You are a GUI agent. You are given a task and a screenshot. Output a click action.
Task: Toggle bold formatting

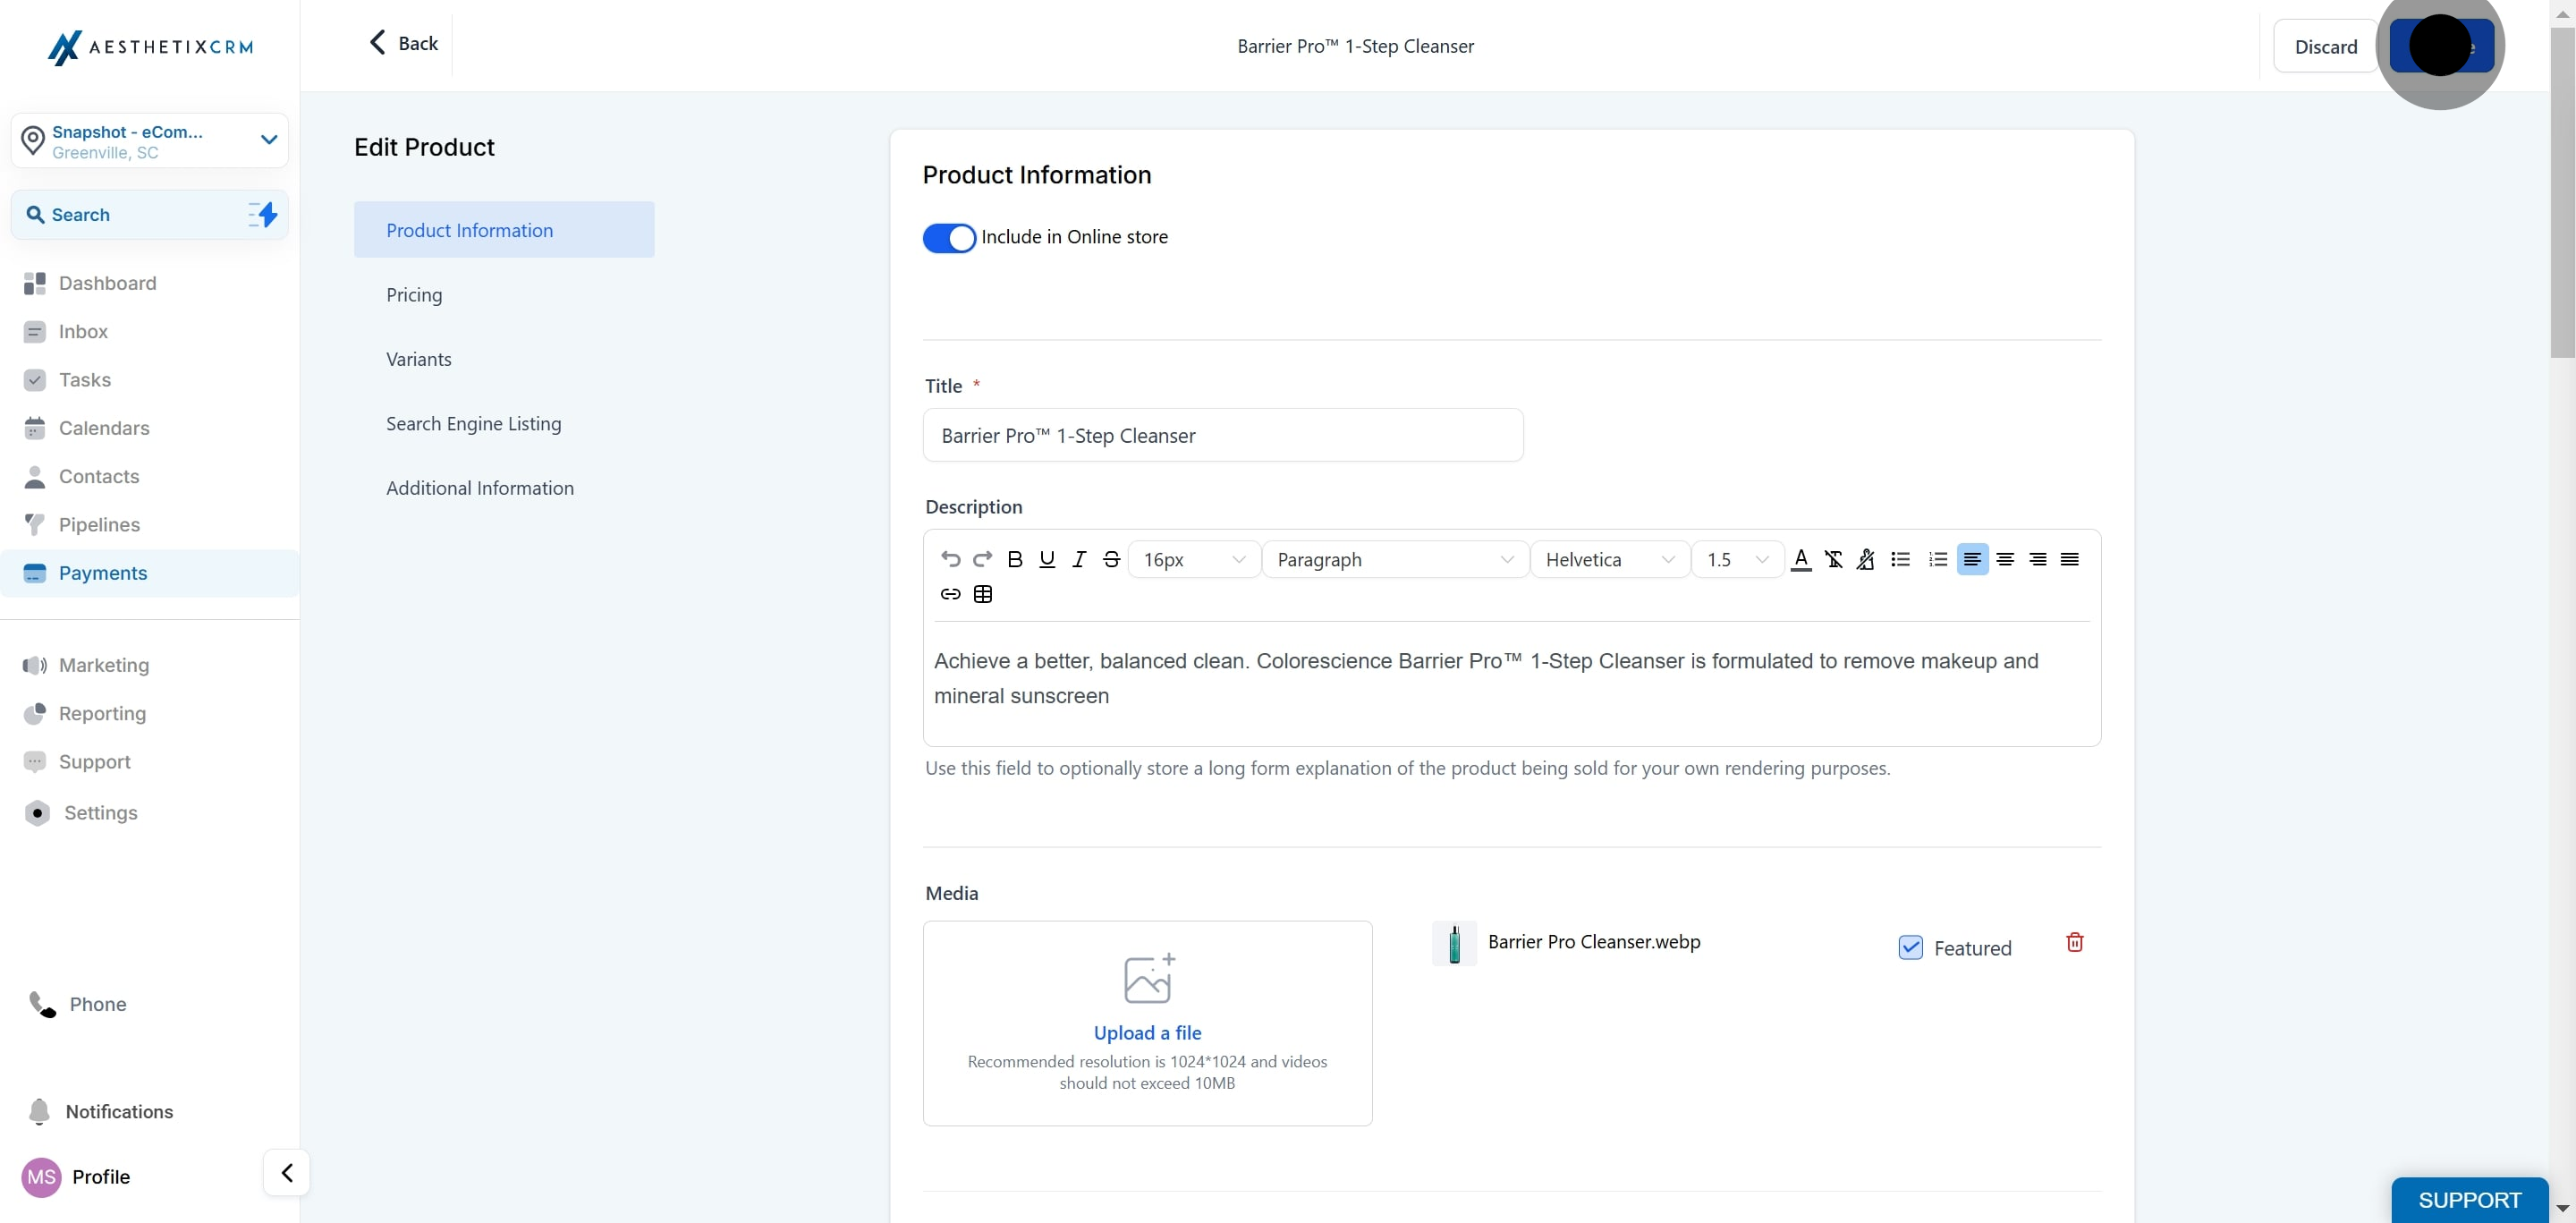coord(1015,559)
